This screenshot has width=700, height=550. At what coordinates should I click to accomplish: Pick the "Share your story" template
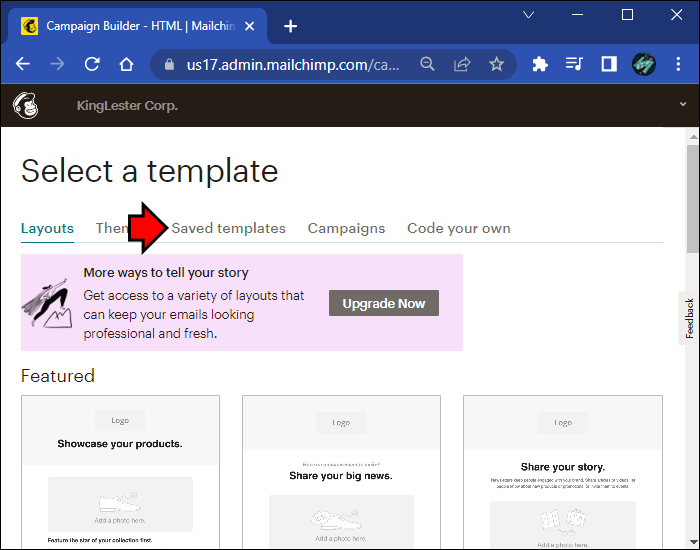click(562, 471)
